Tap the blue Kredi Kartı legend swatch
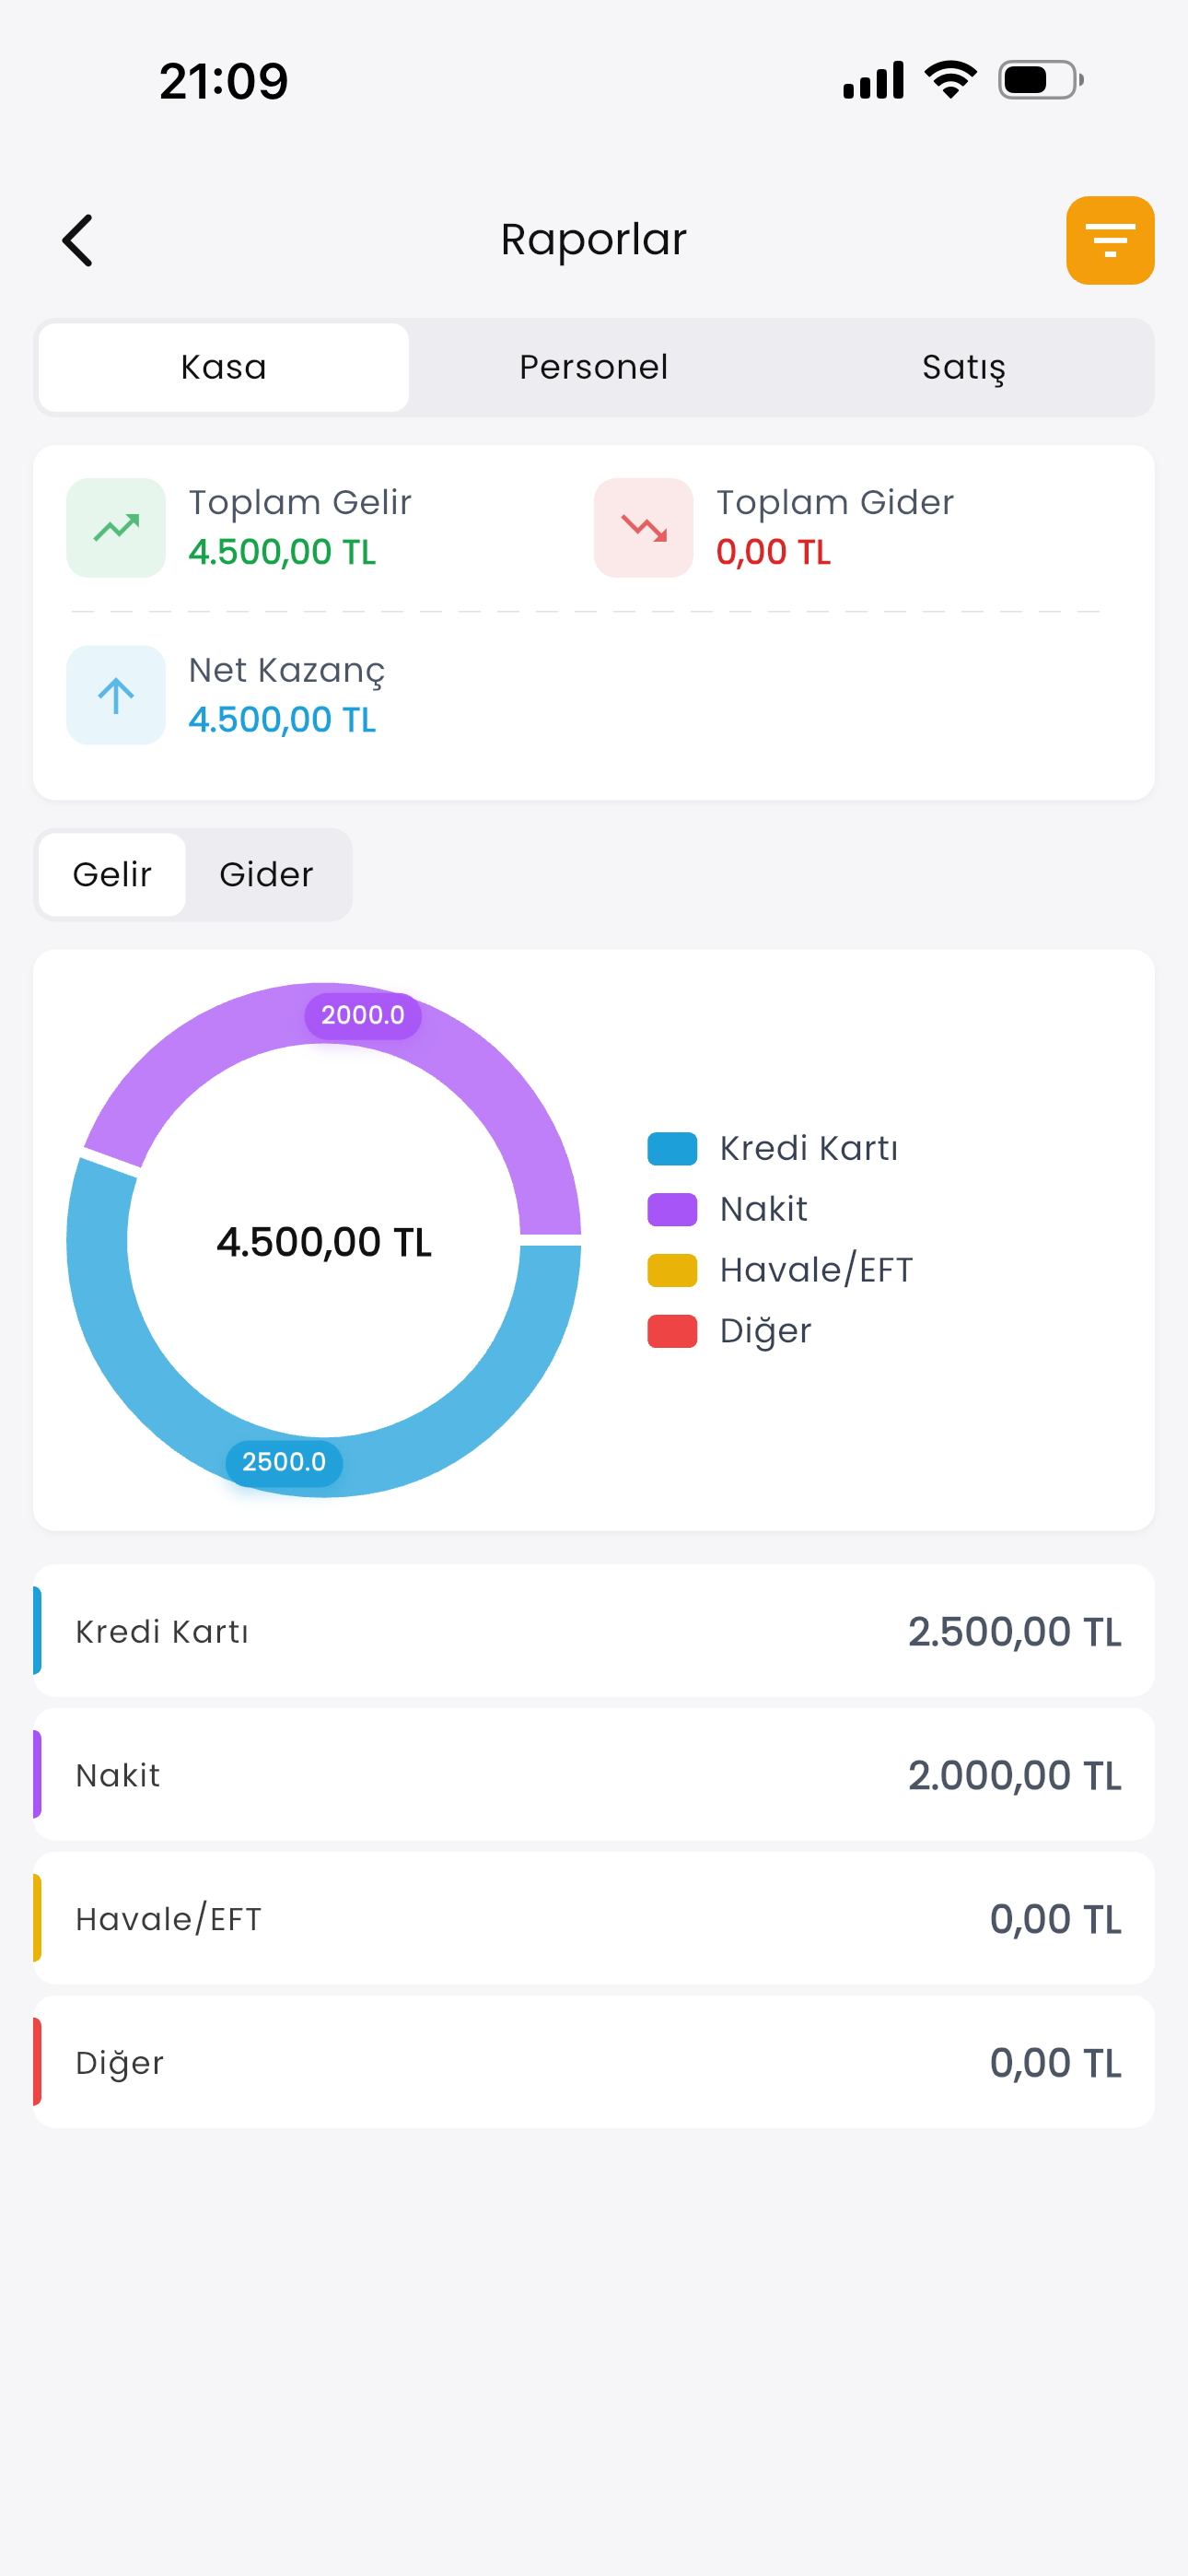 pyautogui.click(x=672, y=1149)
